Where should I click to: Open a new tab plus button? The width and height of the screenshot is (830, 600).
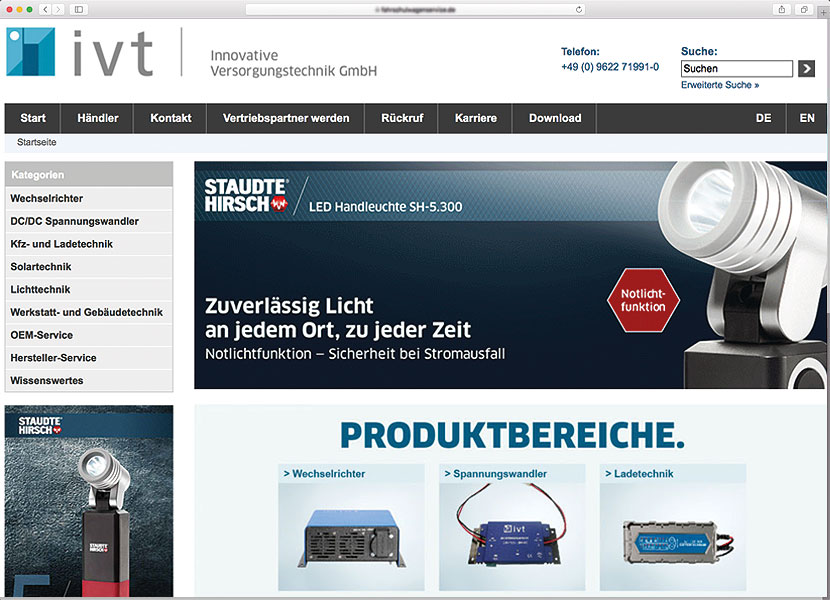(824, 13)
